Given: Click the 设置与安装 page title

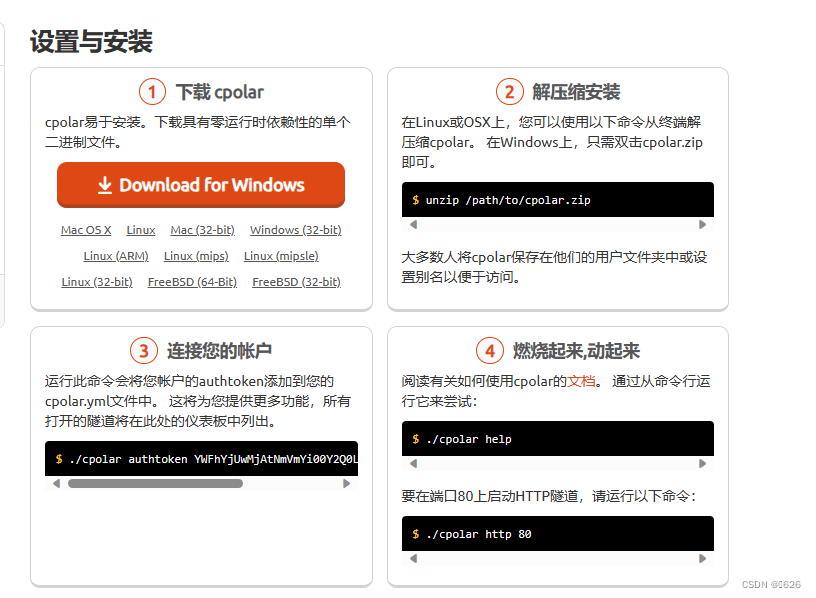Looking at the screenshot, I should click(91, 41).
